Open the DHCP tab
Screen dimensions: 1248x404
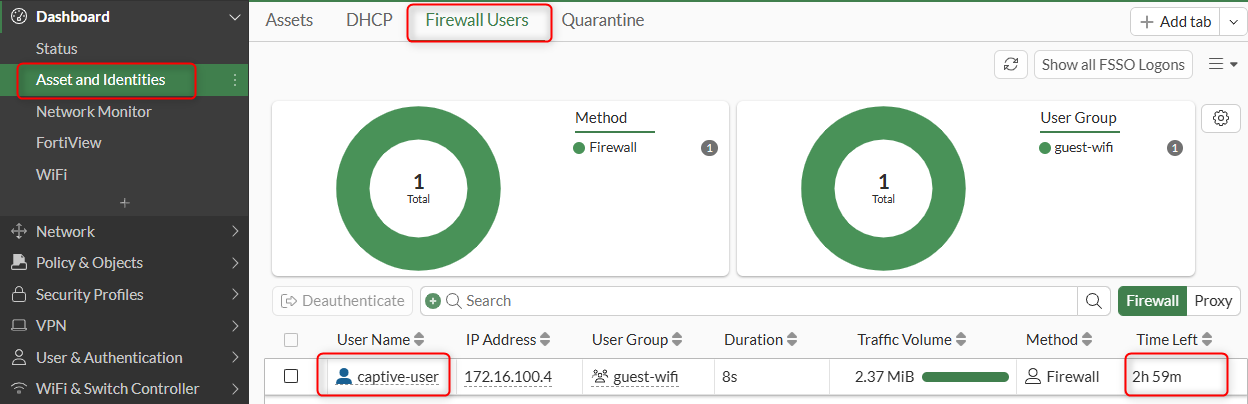[x=370, y=20]
